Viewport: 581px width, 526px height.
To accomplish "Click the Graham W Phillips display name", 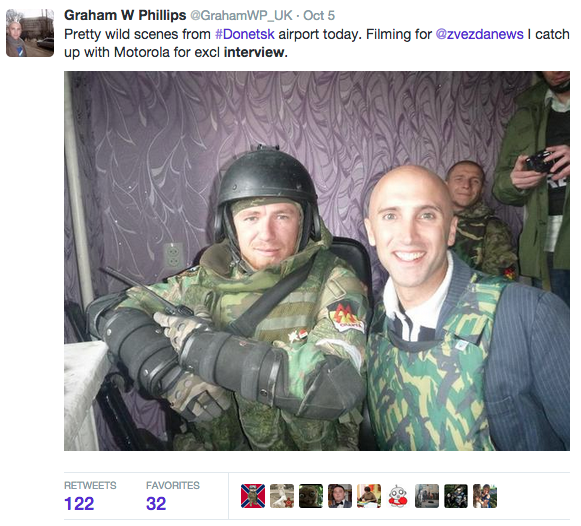I will [125, 15].
